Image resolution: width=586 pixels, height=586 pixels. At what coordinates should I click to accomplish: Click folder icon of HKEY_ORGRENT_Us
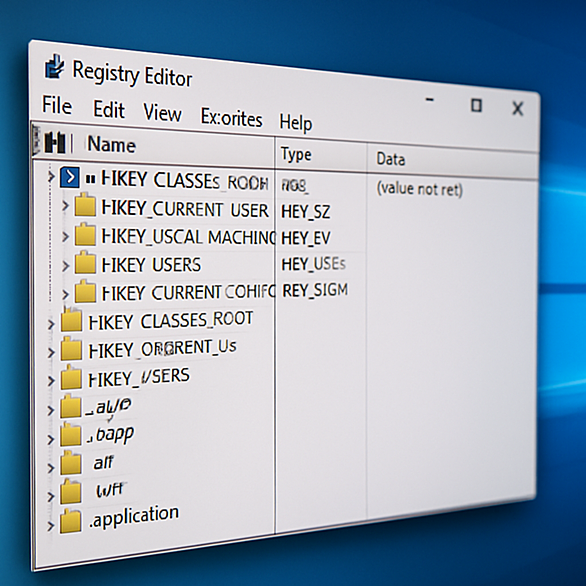click(x=71, y=349)
